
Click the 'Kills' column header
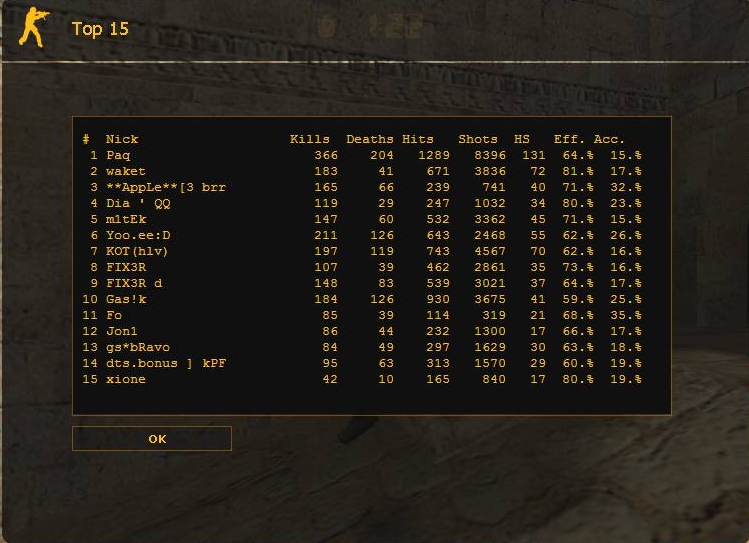coord(310,139)
